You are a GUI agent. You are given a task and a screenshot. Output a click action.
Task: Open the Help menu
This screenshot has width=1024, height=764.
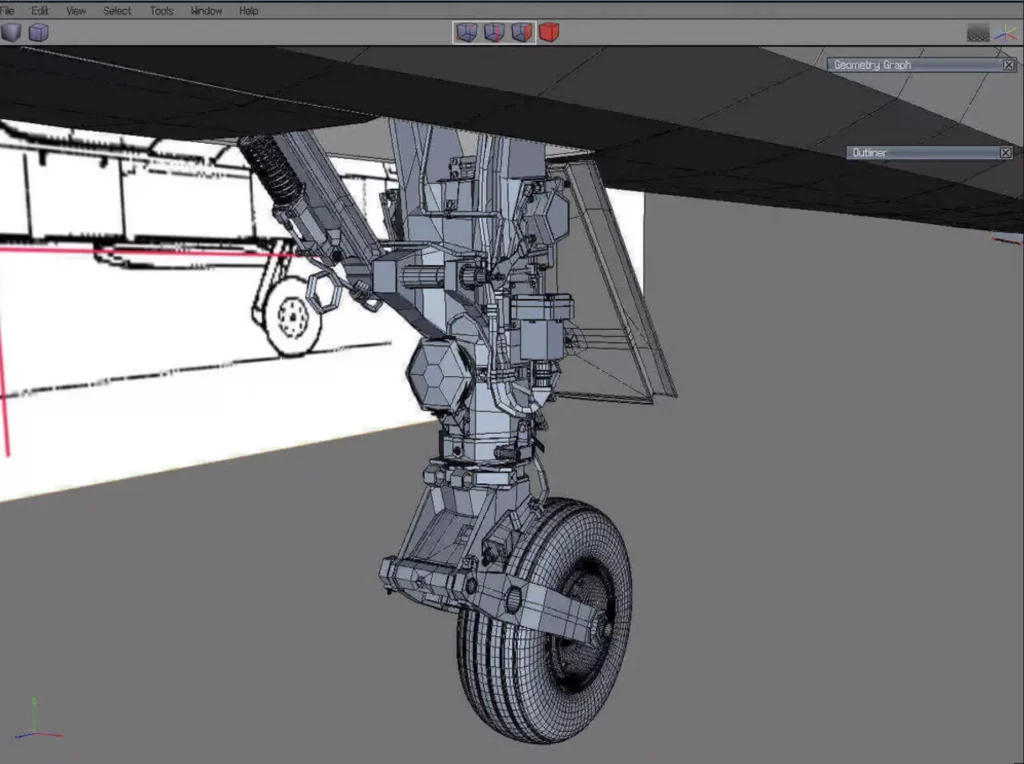[248, 10]
